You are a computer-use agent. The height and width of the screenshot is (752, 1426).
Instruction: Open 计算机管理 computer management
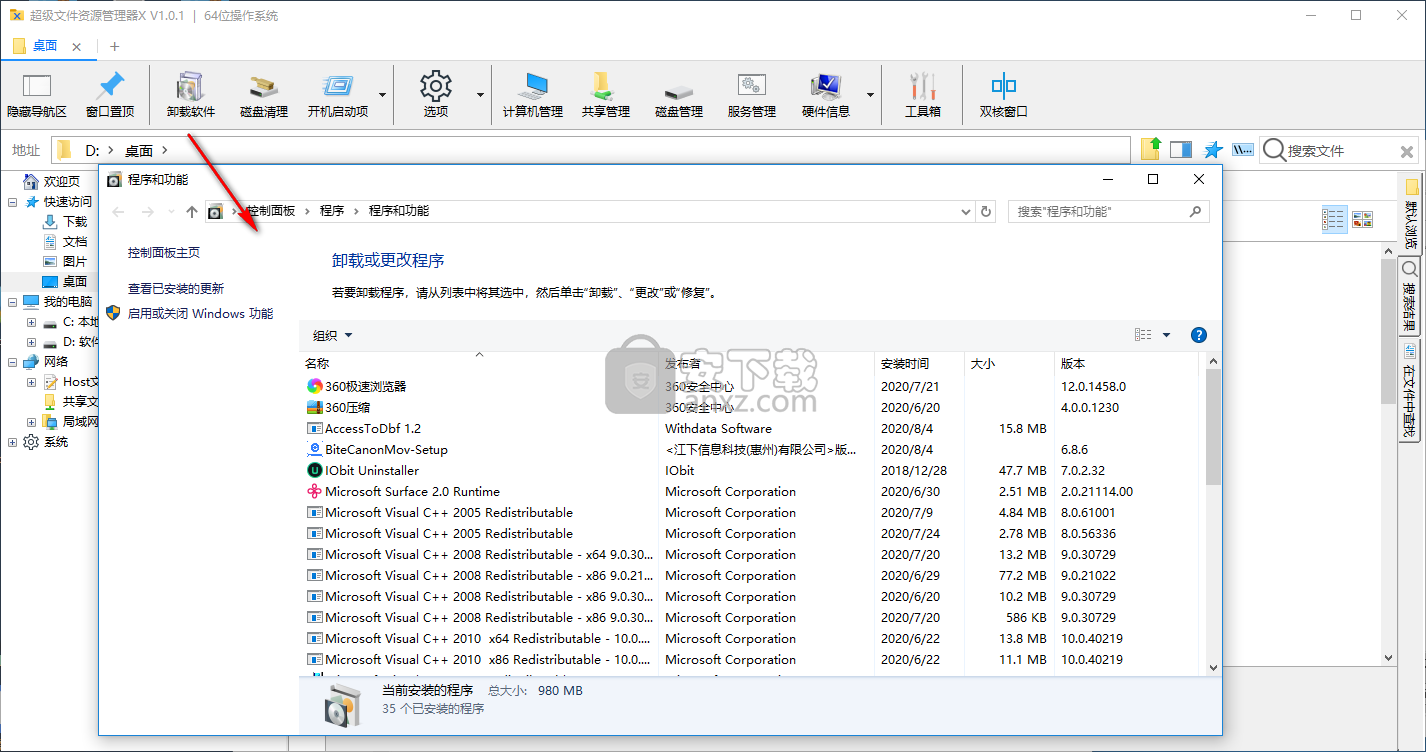[533, 96]
